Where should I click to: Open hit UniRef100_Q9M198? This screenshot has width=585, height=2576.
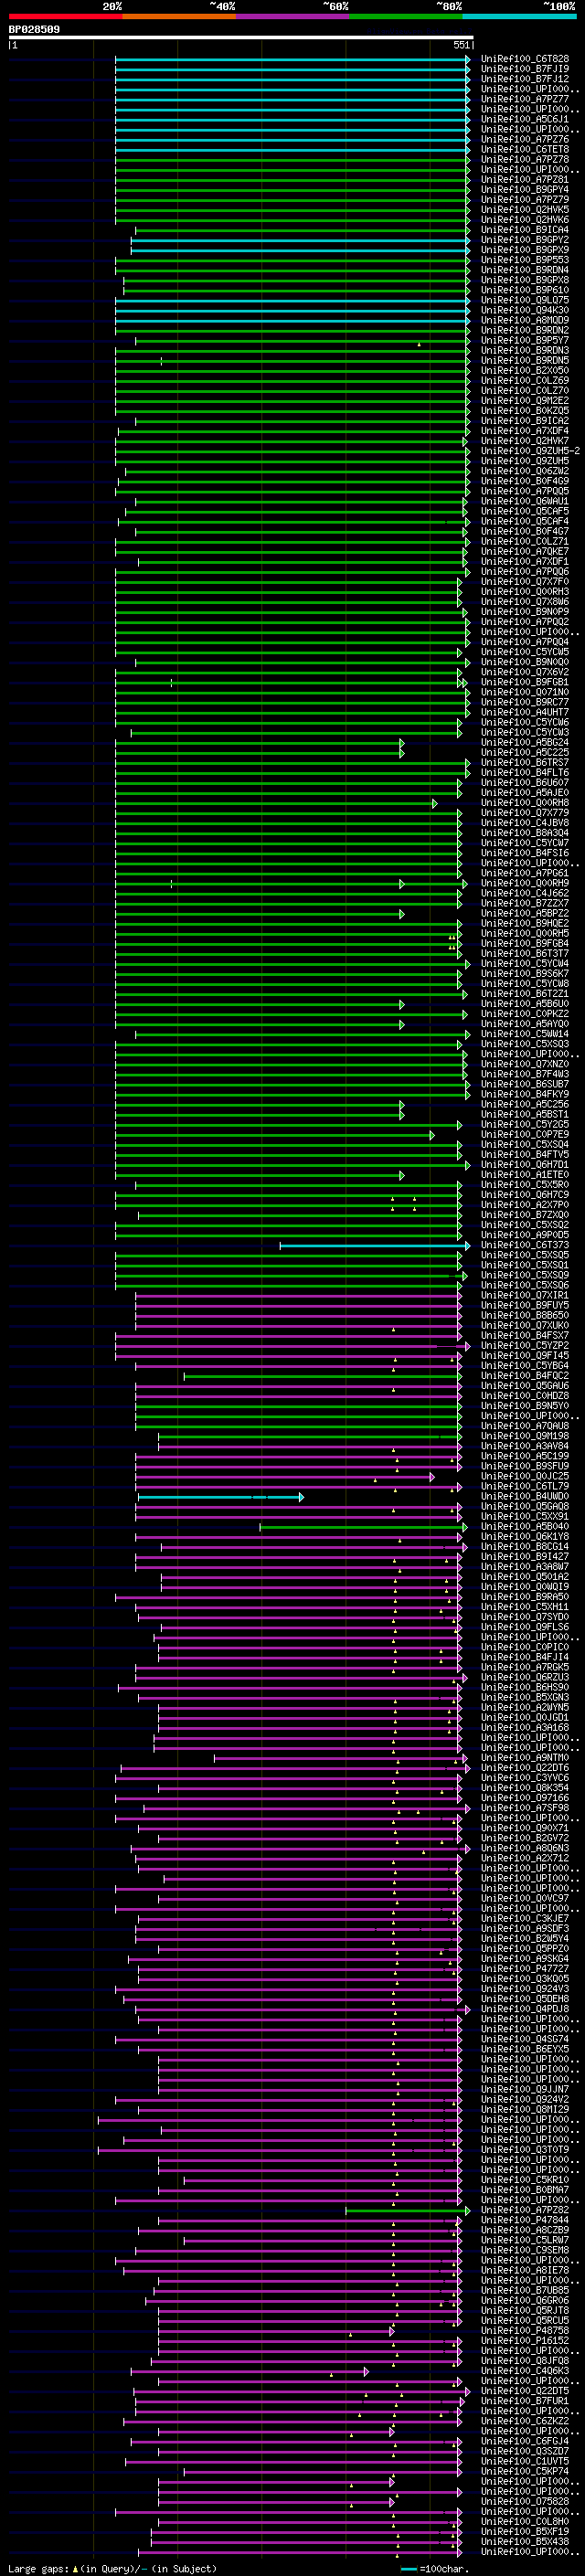point(525,1436)
